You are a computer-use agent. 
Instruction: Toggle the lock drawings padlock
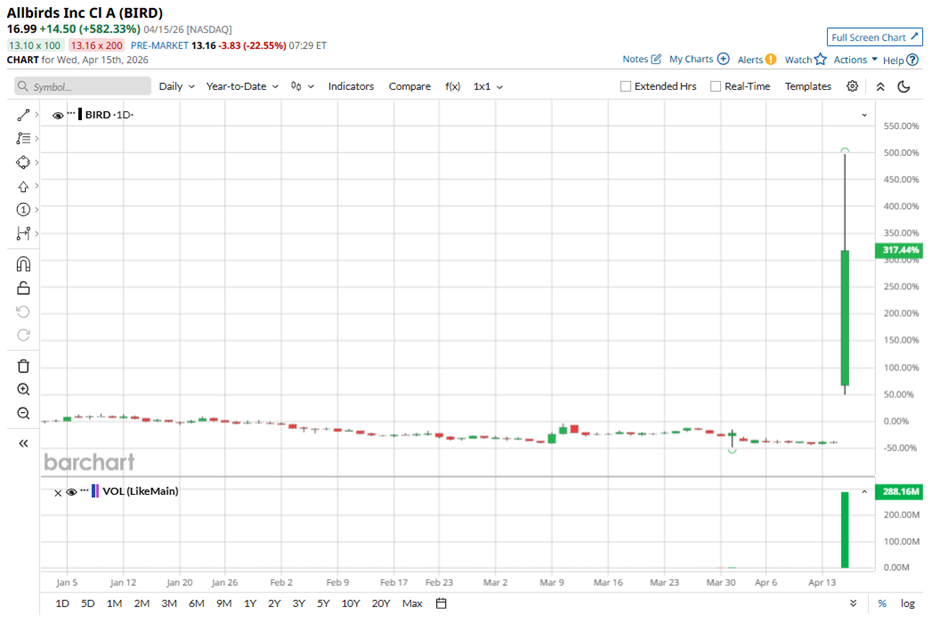coord(23,288)
